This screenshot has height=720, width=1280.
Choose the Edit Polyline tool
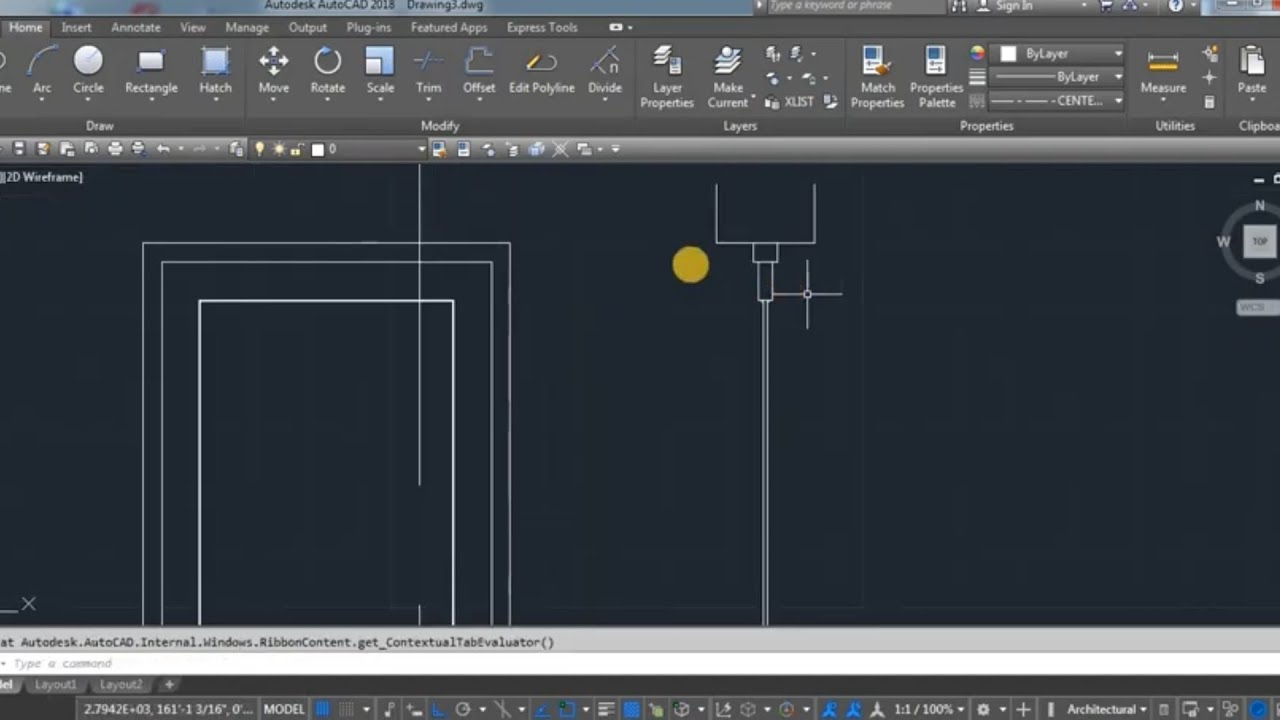pyautogui.click(x=541, y=71)
